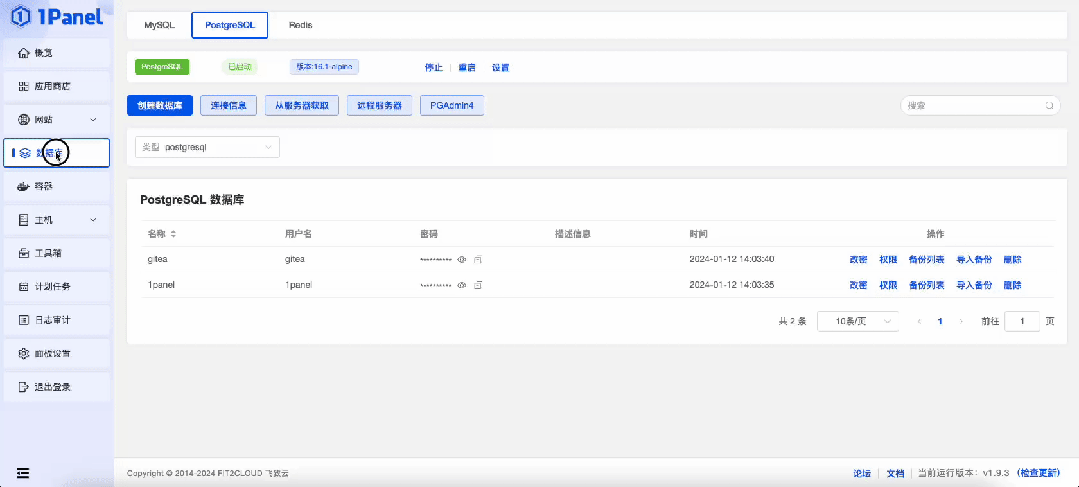Click the 1panel timestamp 2024-01-12 14:03:35
Viewport: 1079px width, 487px height.
(732, 285)
